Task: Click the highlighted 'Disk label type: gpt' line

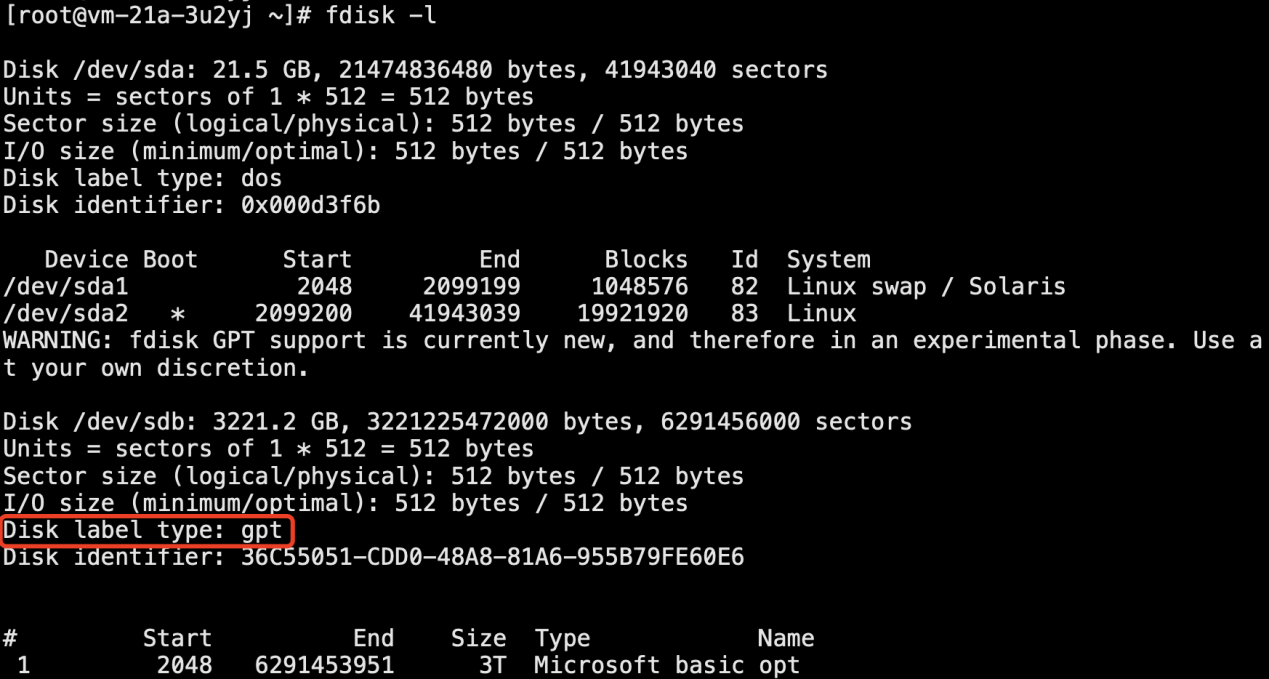Action: [144, 530]
